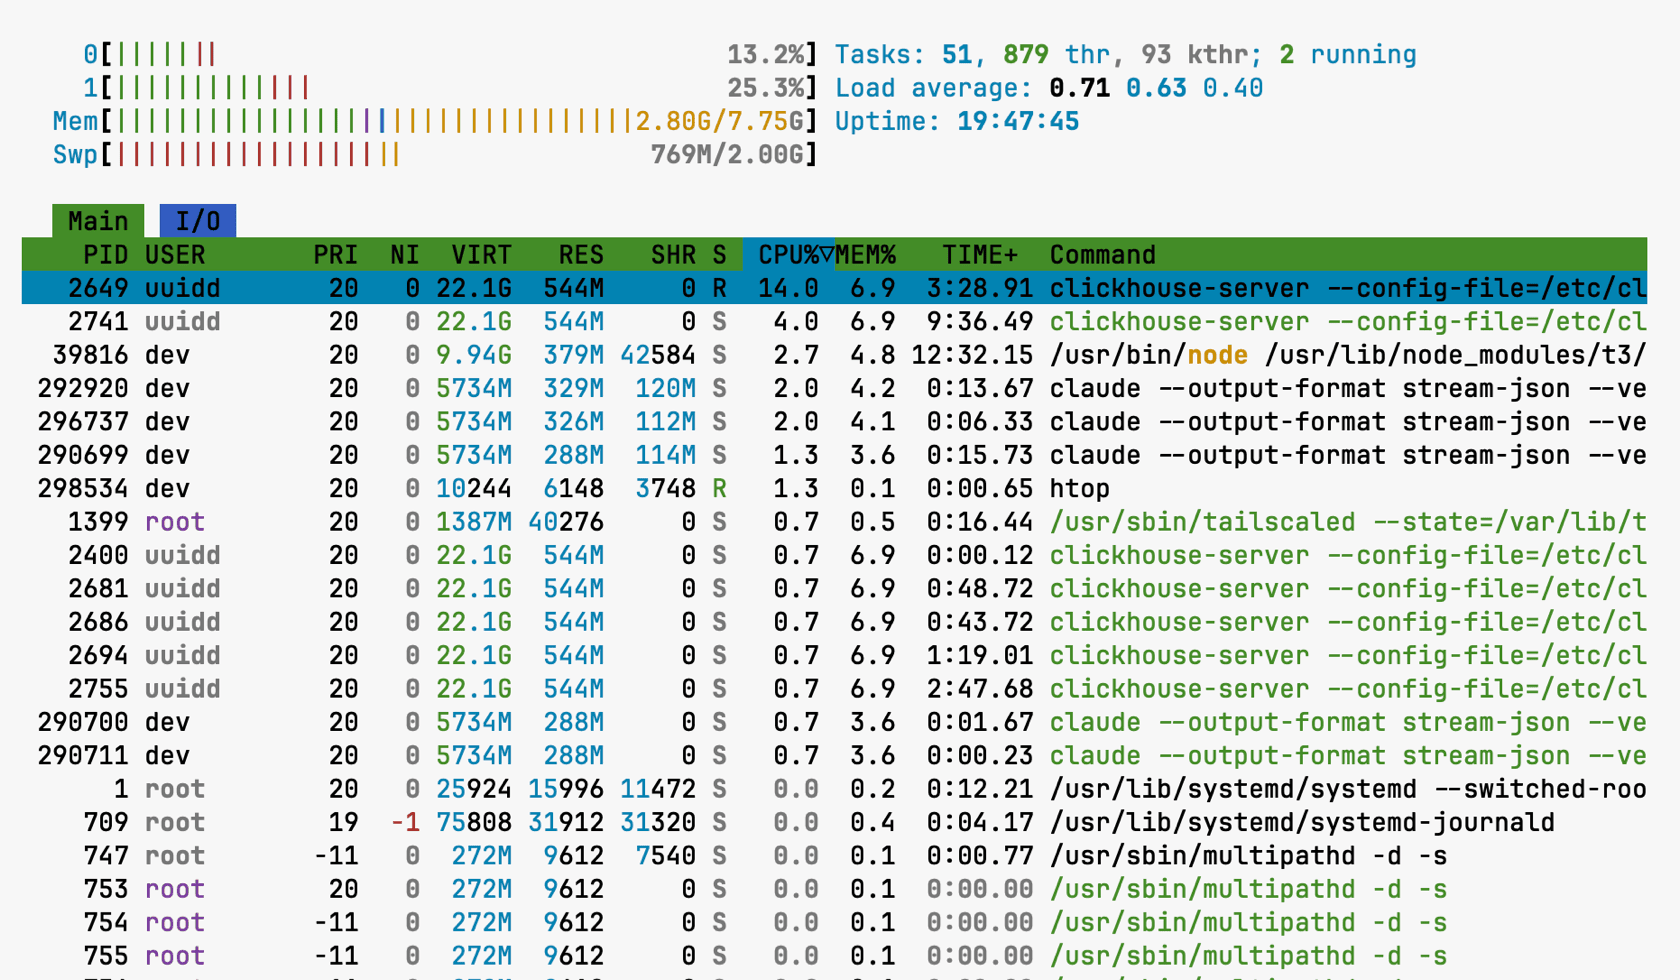1680x980 pixels.
Task: Select clickhouse-server process PID 2681
Action: 834,589
